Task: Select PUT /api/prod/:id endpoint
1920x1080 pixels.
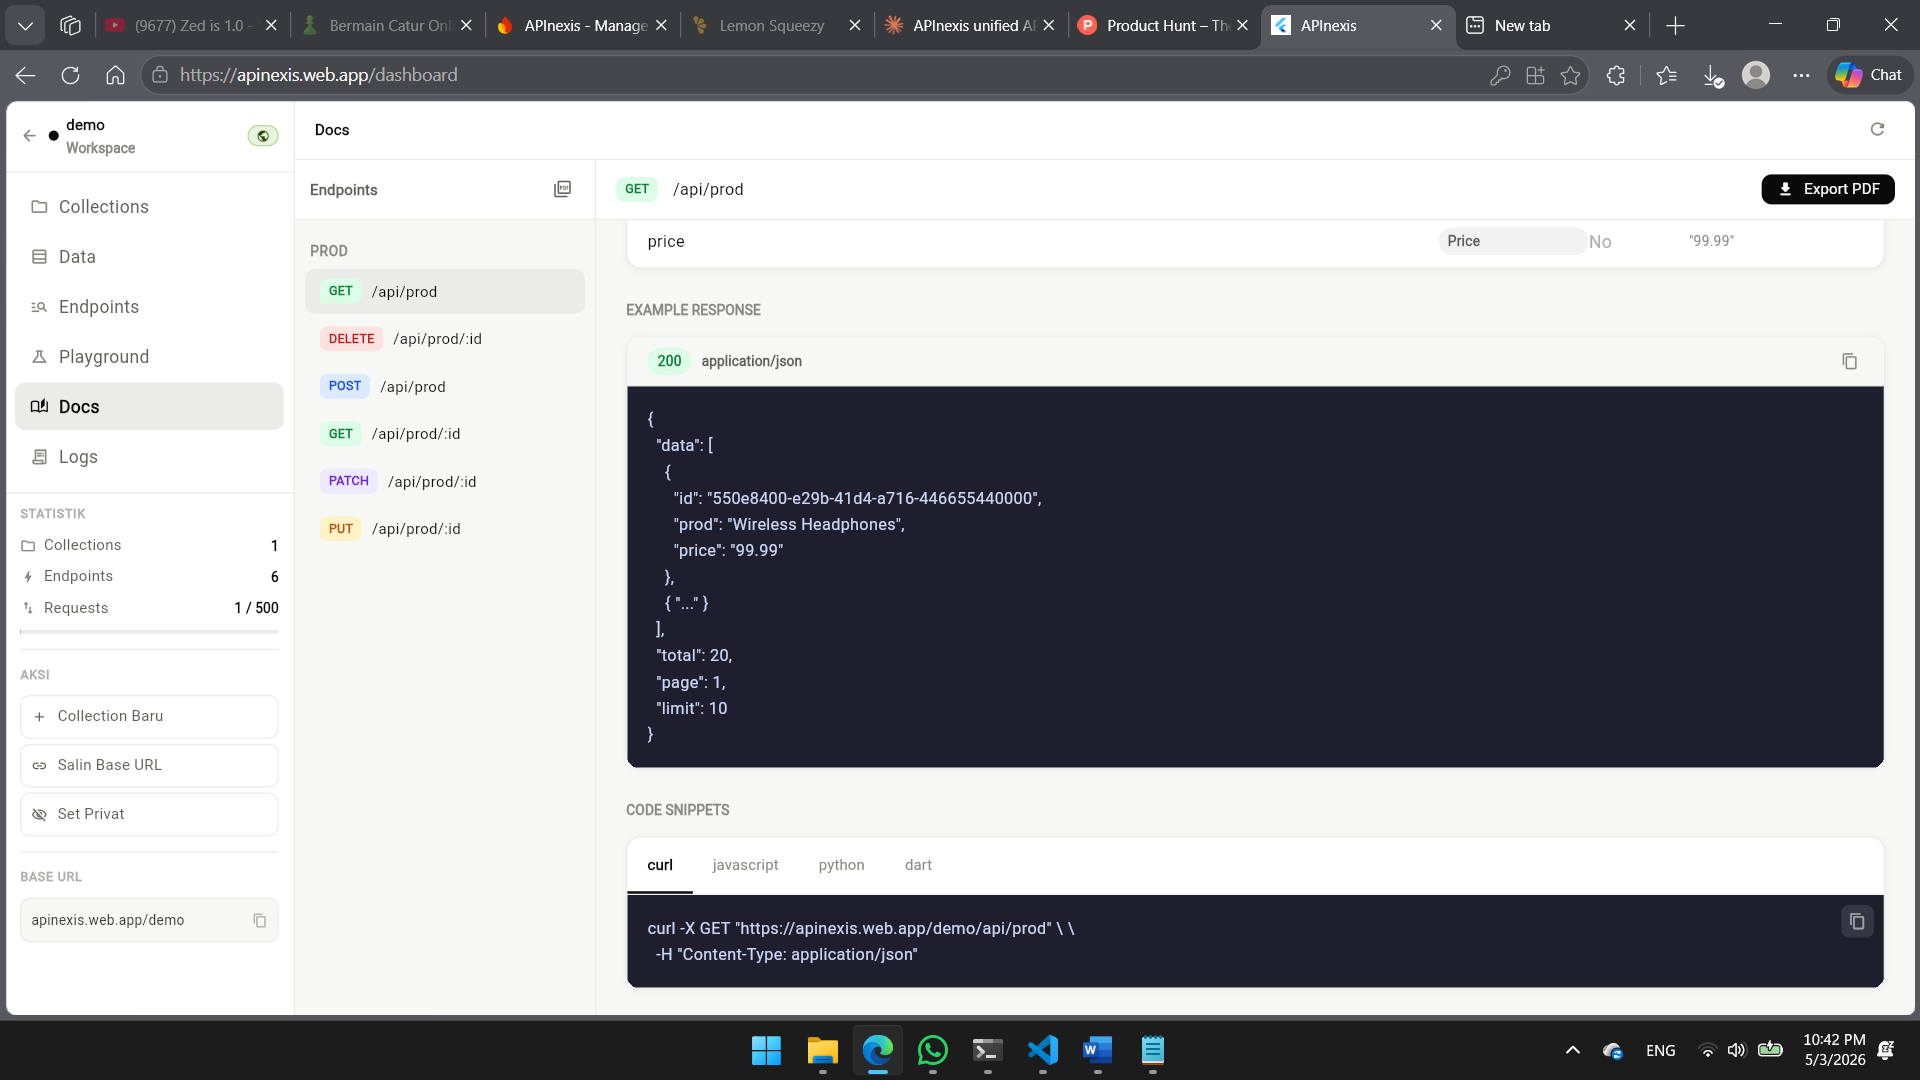Action: tap(445, 529)
